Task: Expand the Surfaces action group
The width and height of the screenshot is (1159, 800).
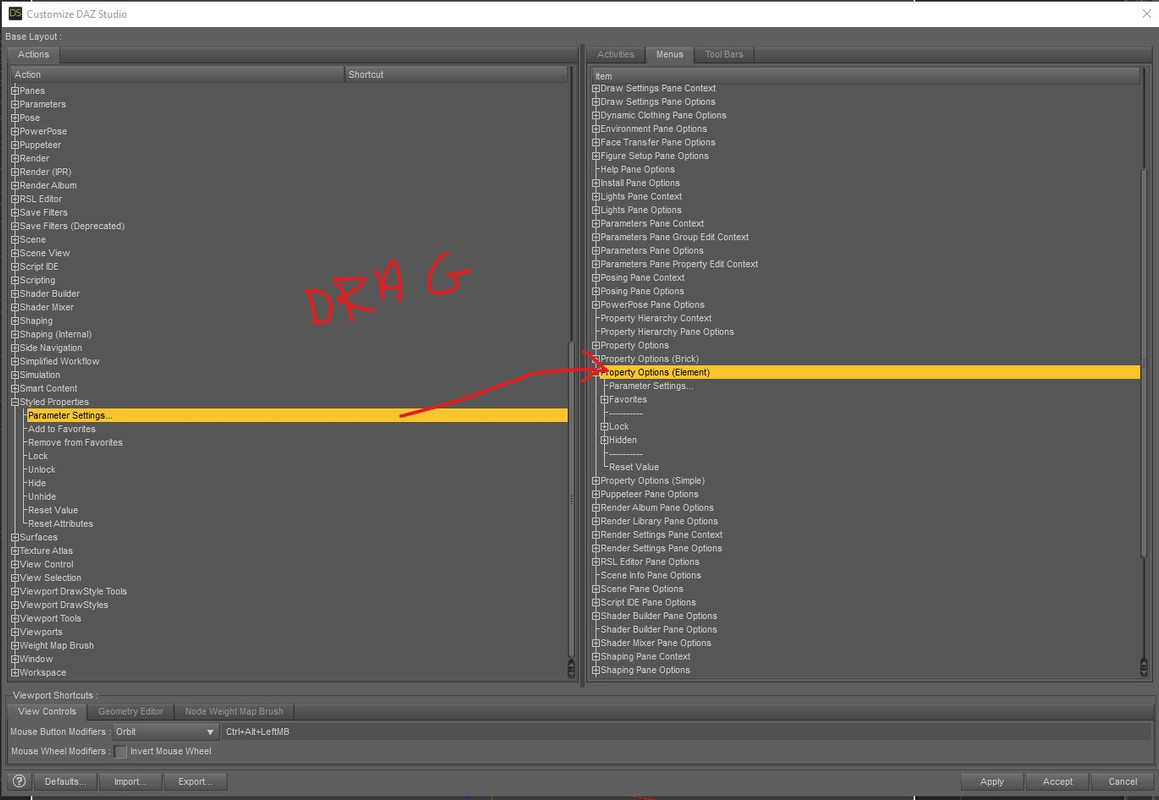Action: (x=15, y=538)
